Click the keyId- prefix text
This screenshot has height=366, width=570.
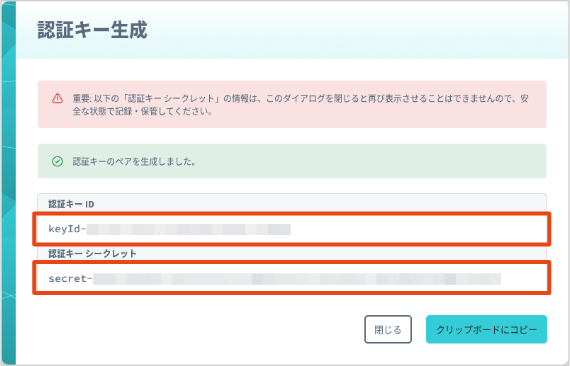click(x=67, y=229)
